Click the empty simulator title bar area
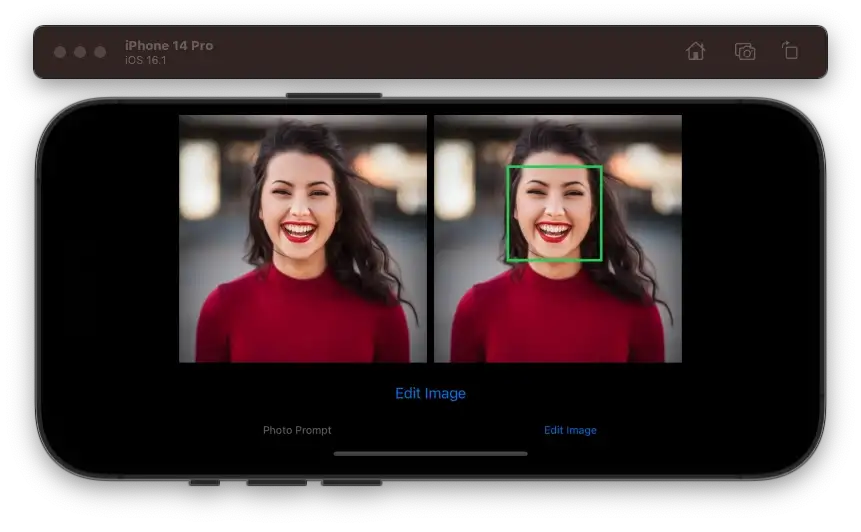The height and width of the screenshot is (532, 861). pyautogui.click(x=450, y=52)
